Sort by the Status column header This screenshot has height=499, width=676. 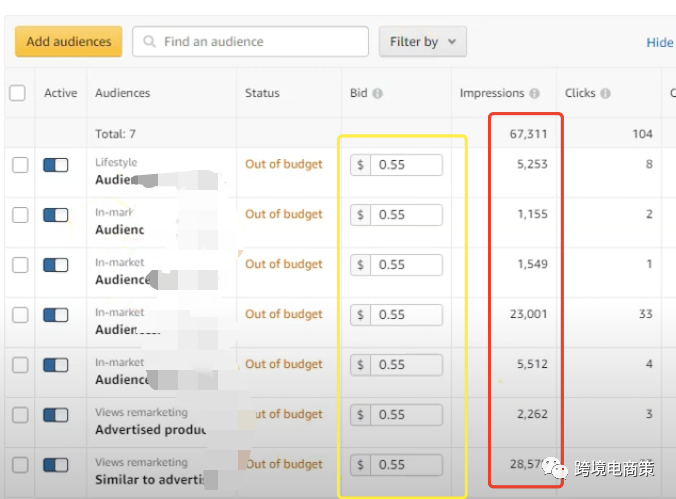[262, 93]
